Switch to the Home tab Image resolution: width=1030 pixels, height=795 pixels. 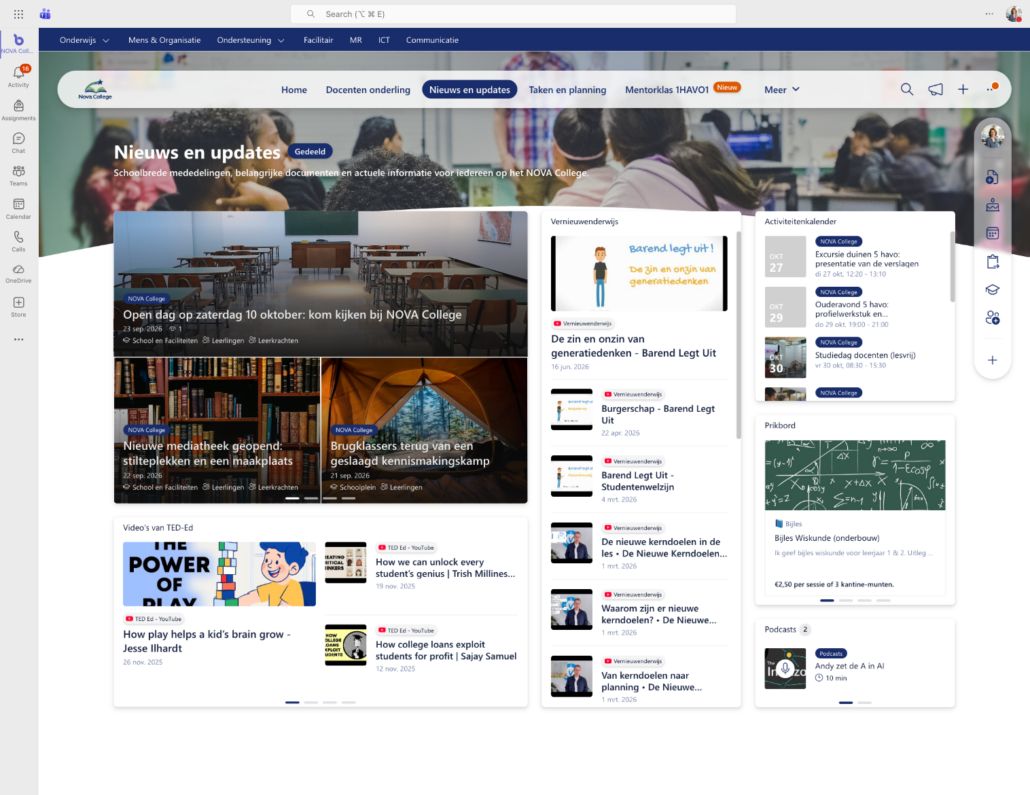tap(294, 89)
